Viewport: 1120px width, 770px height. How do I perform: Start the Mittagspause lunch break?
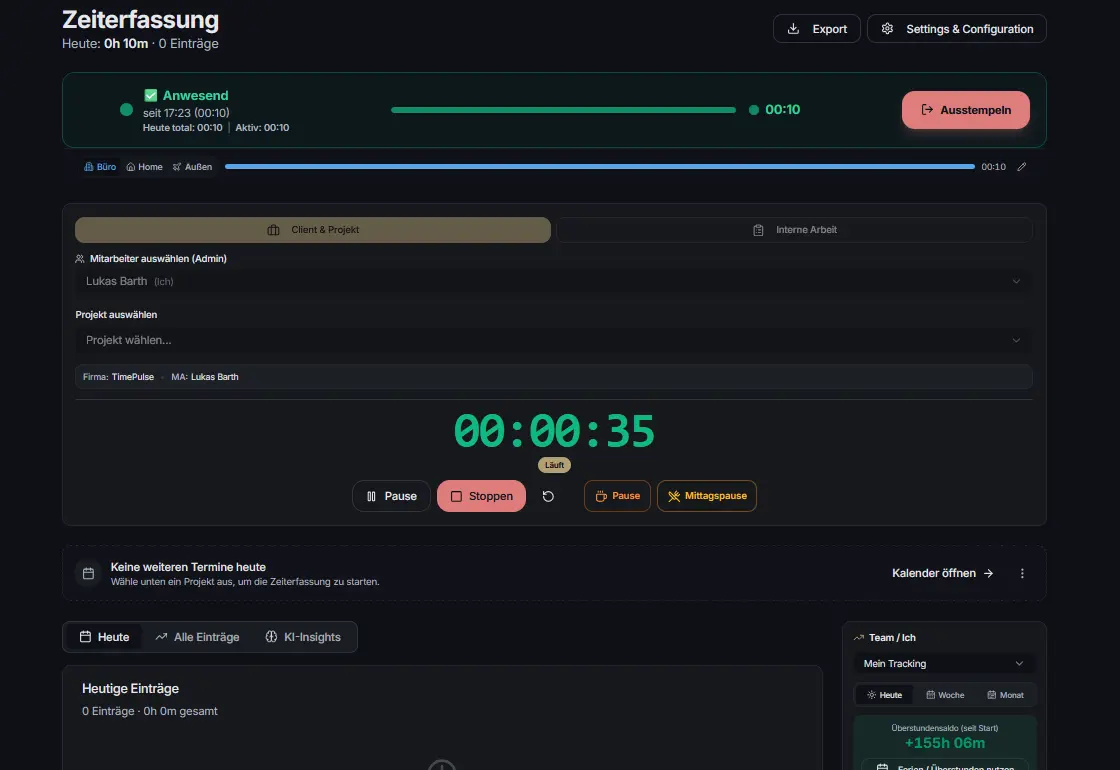[x=706, y=496]
